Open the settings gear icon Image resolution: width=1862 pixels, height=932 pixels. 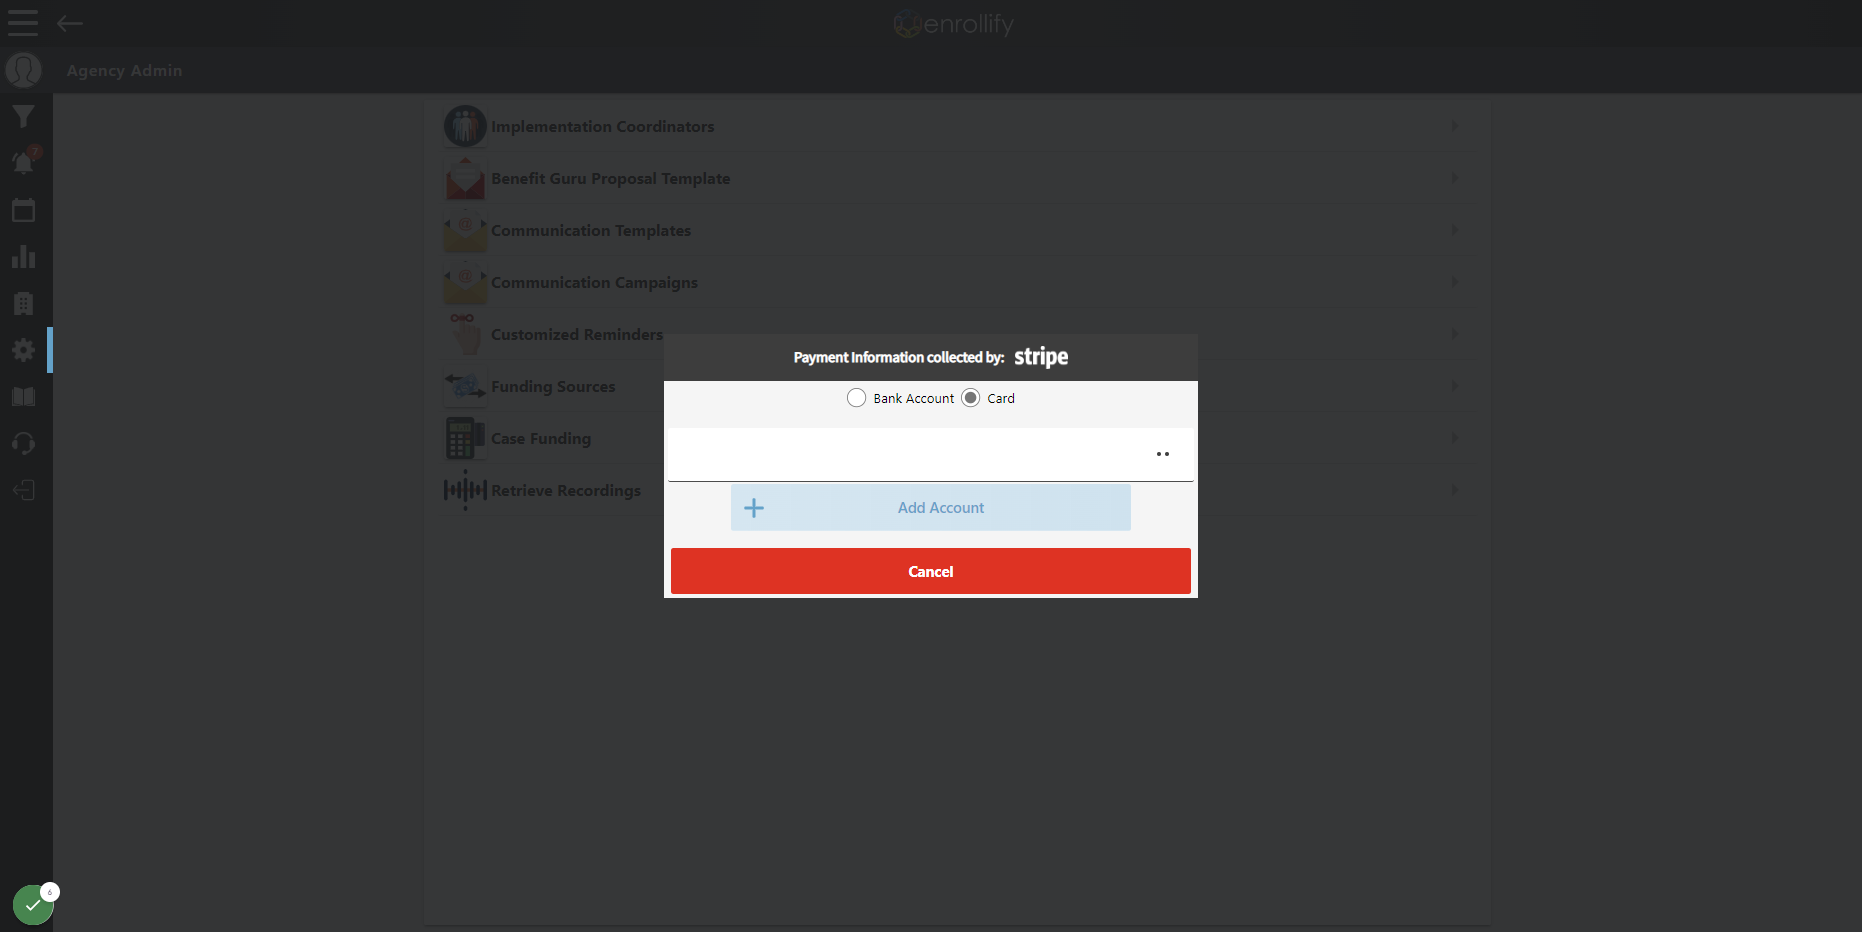[23, 350]
